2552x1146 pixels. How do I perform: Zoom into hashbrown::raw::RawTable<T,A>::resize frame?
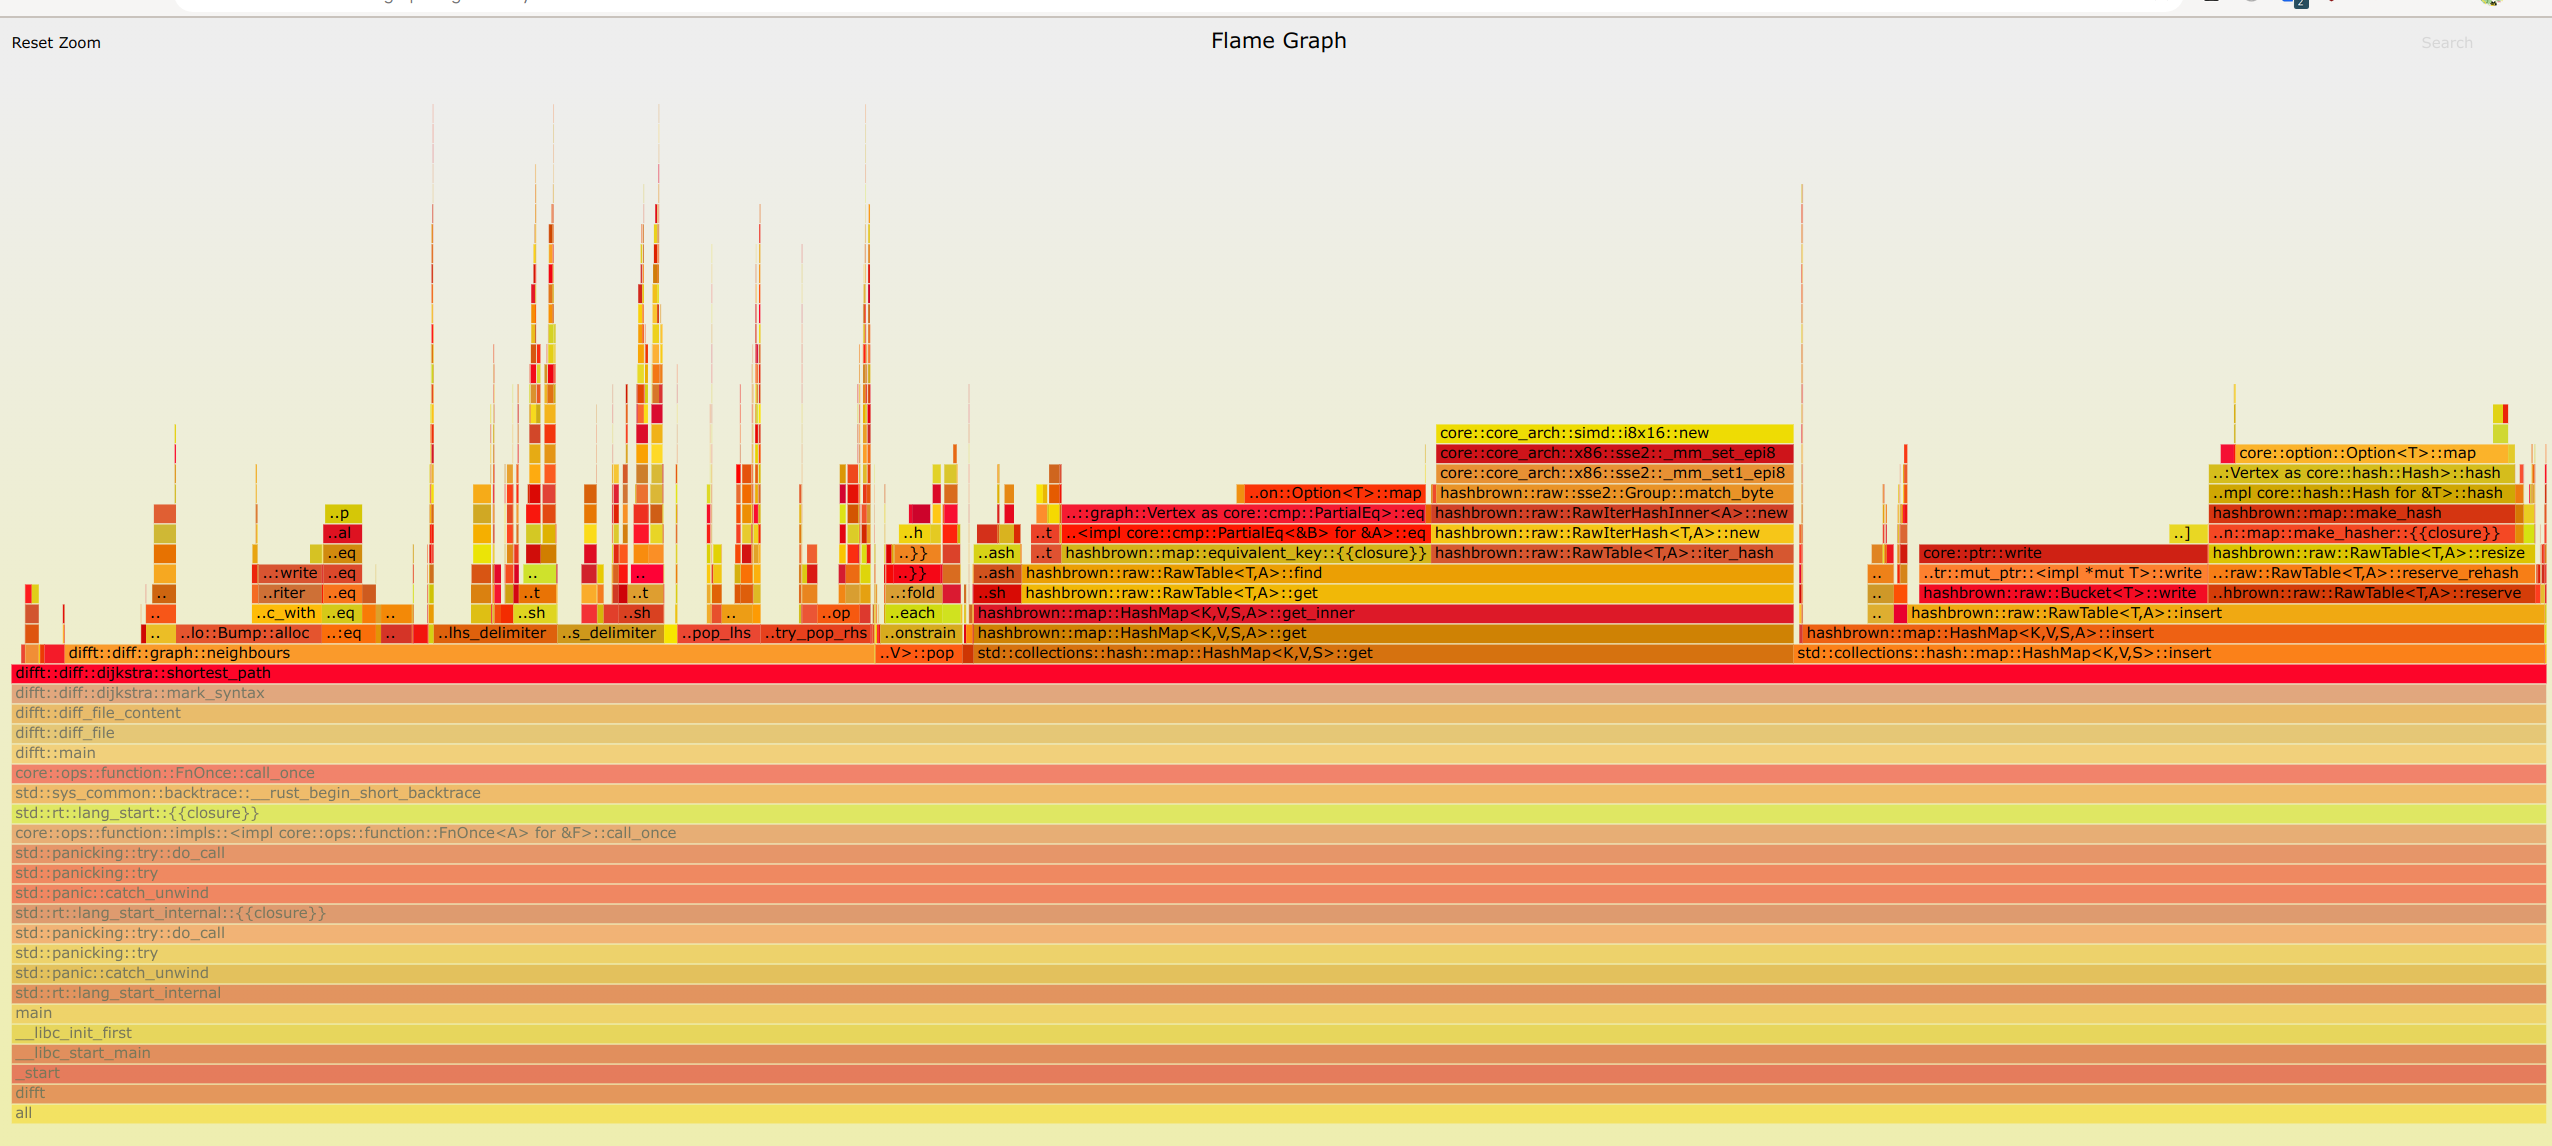point(2368,553)
